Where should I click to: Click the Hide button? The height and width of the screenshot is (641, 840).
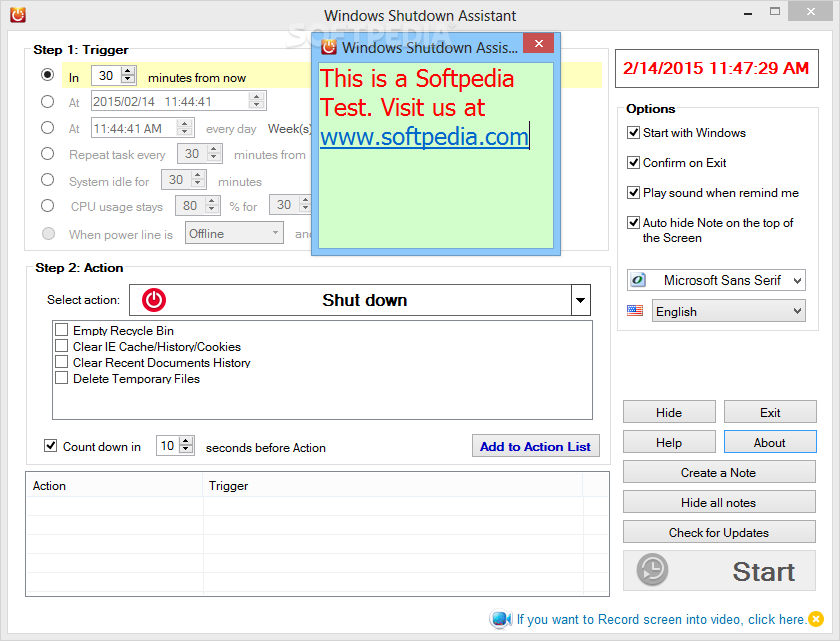tap(669, 412)
